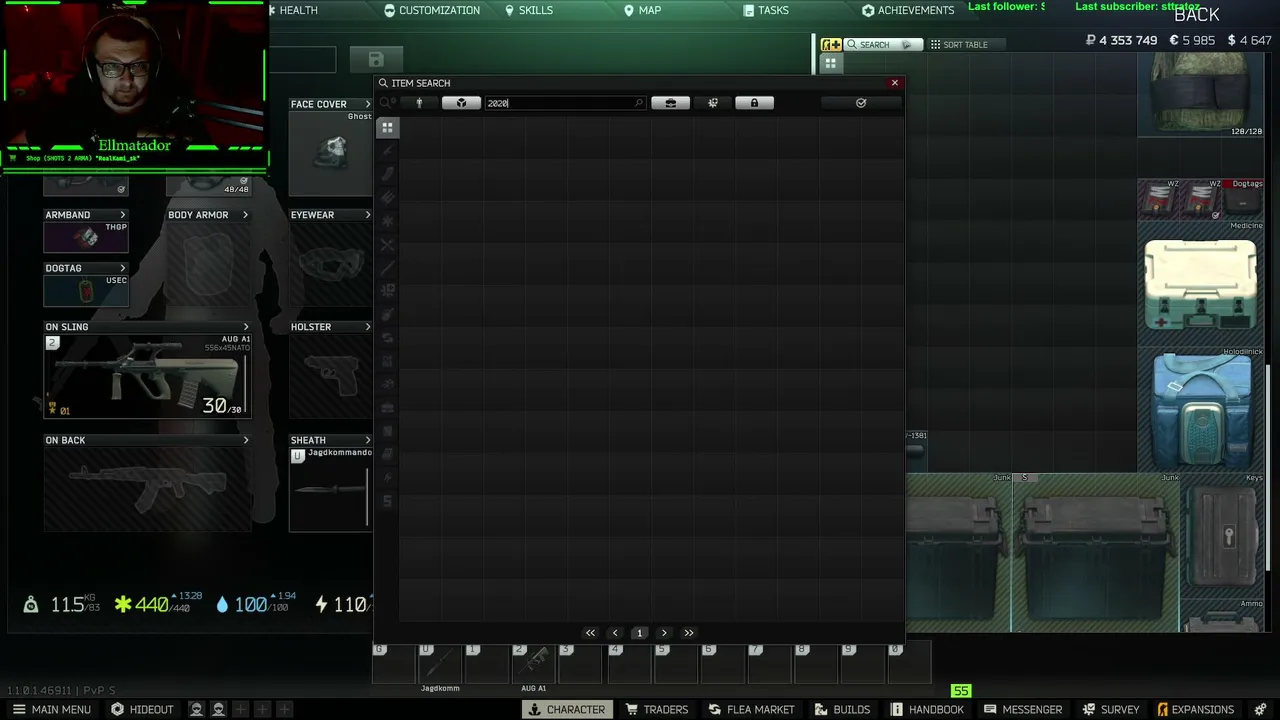Expand the Face Cover slot chevron
The width and height of the screenshot is (1280, 720).
(x=367, y=104)
